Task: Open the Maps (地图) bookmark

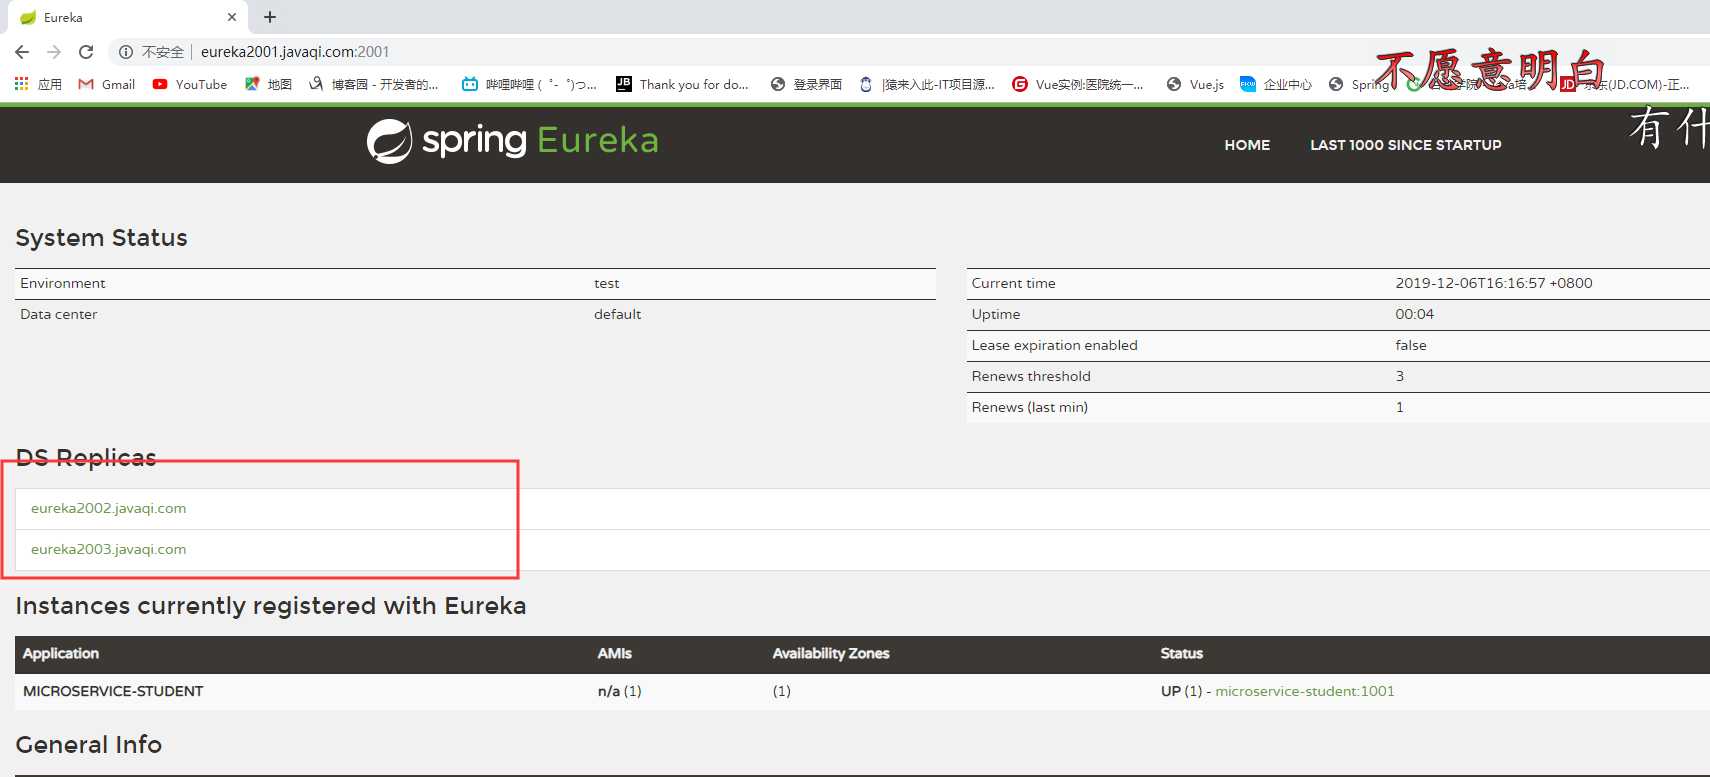Action: click(269, 84)
